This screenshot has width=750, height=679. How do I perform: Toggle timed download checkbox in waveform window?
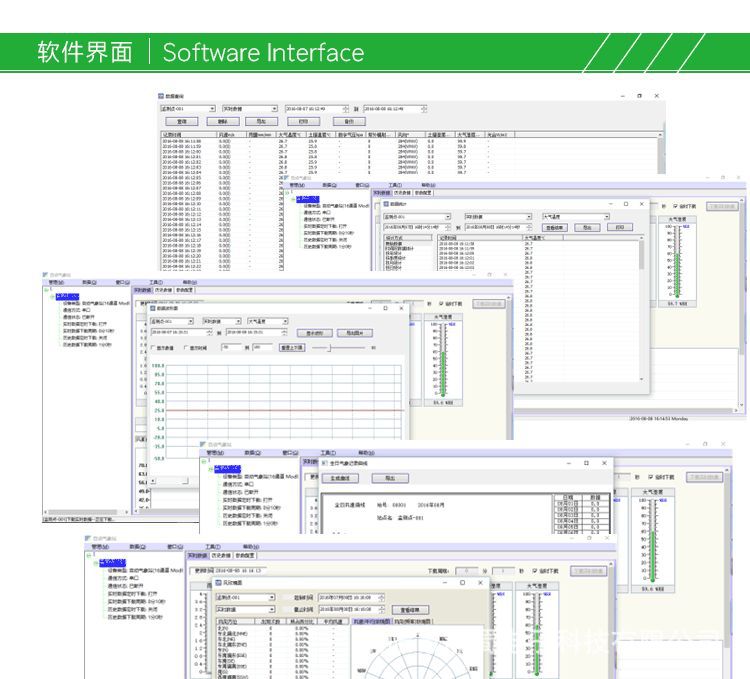441,304
